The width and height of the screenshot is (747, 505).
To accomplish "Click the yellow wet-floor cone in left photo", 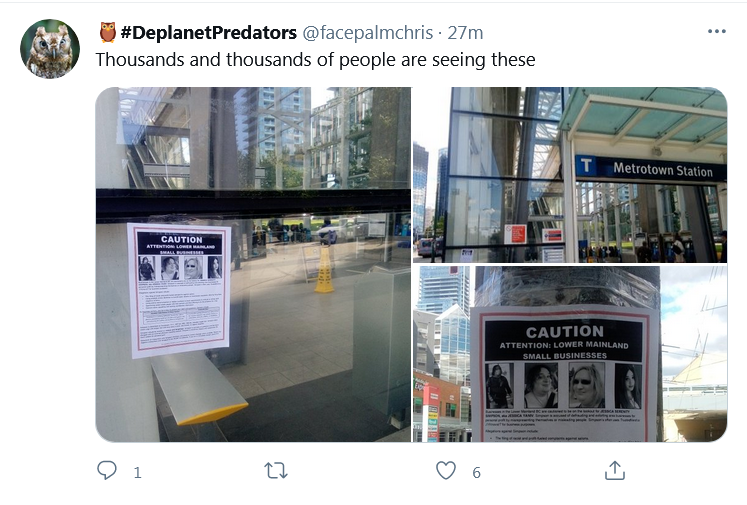I will (324, 270).
